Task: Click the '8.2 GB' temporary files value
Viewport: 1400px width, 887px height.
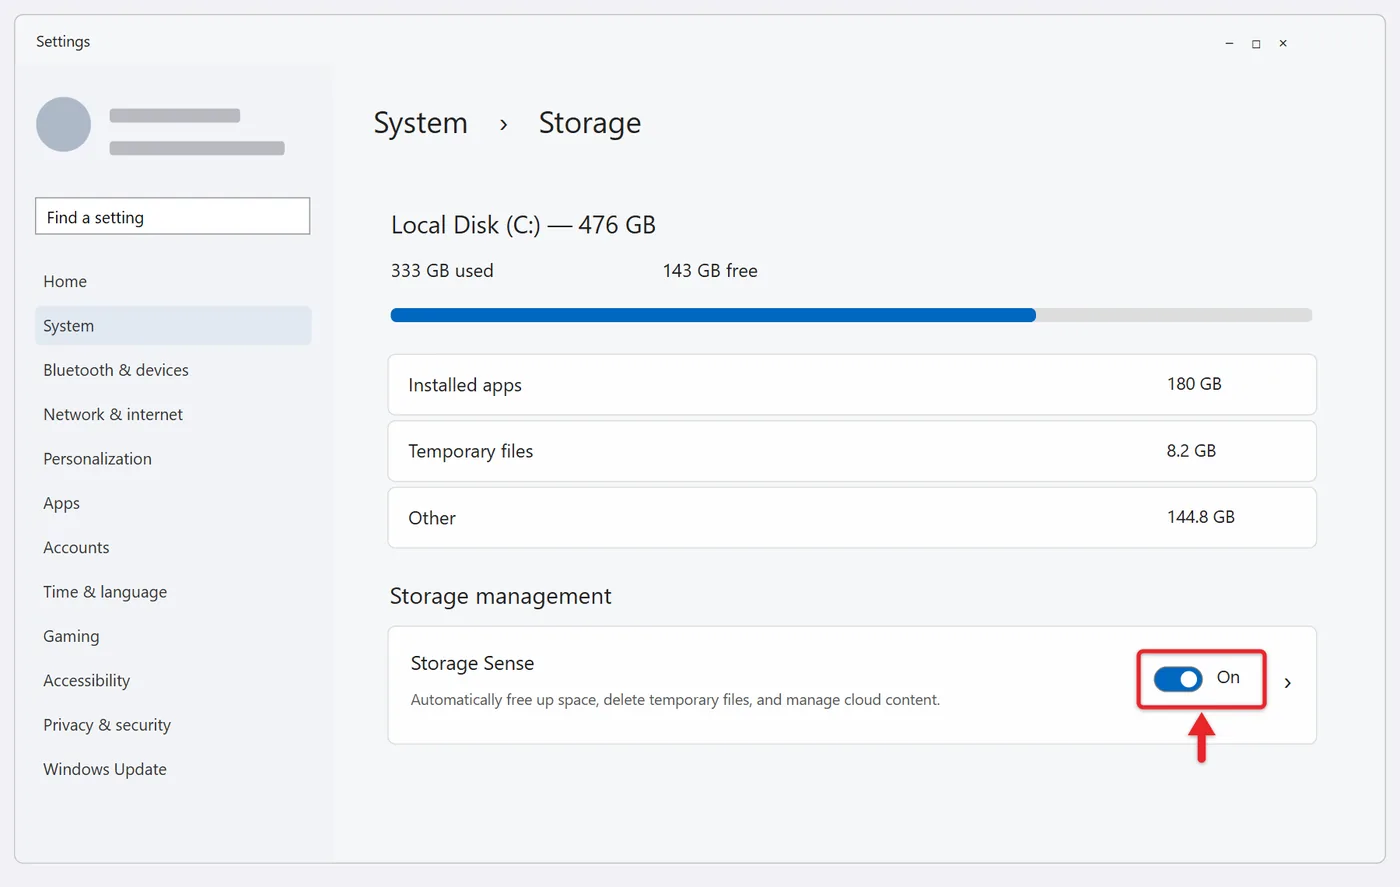Action: click(x=1191, y=451)
